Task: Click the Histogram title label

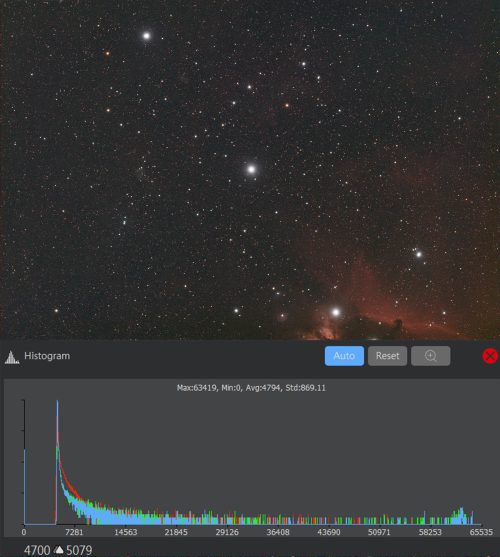Action: (47, 356)
